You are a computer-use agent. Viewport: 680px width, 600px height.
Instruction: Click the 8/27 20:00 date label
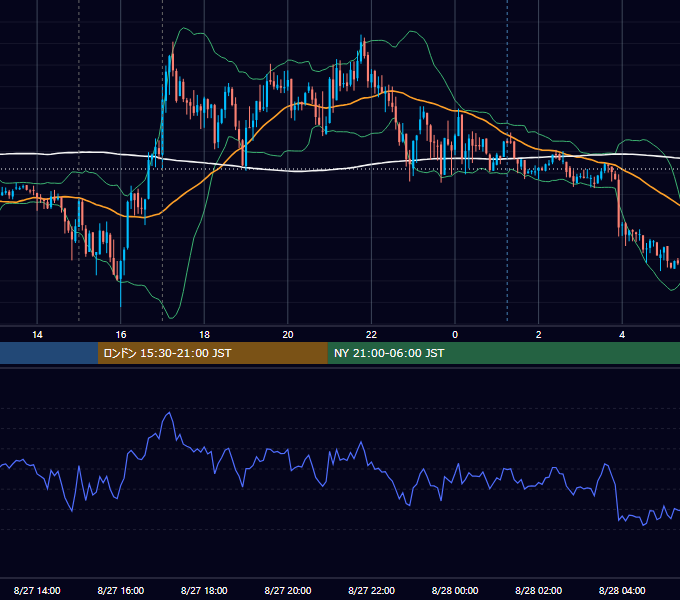pyautogui.click(x=288, y=590)
